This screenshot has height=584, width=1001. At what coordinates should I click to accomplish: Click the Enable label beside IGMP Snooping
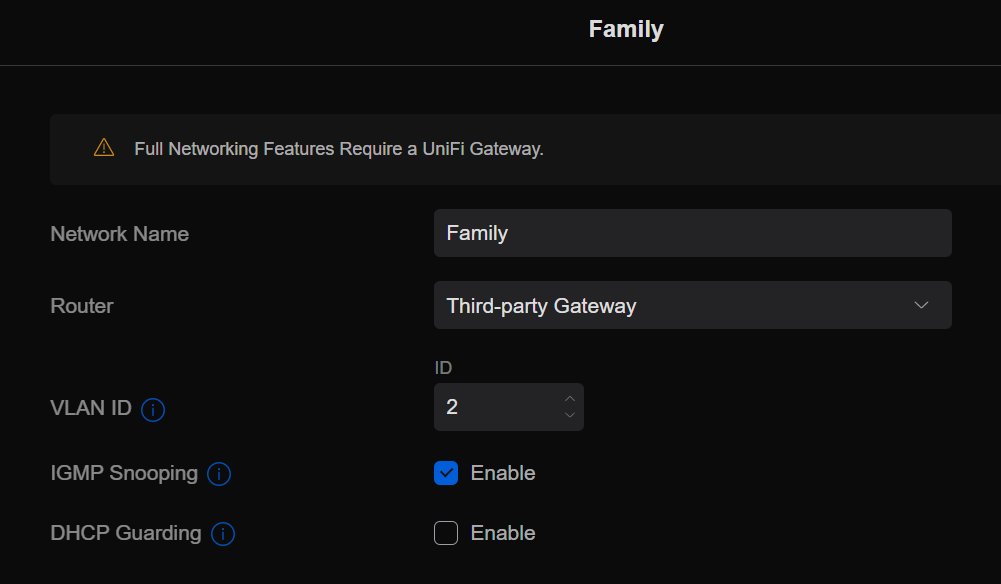[503, 473]
